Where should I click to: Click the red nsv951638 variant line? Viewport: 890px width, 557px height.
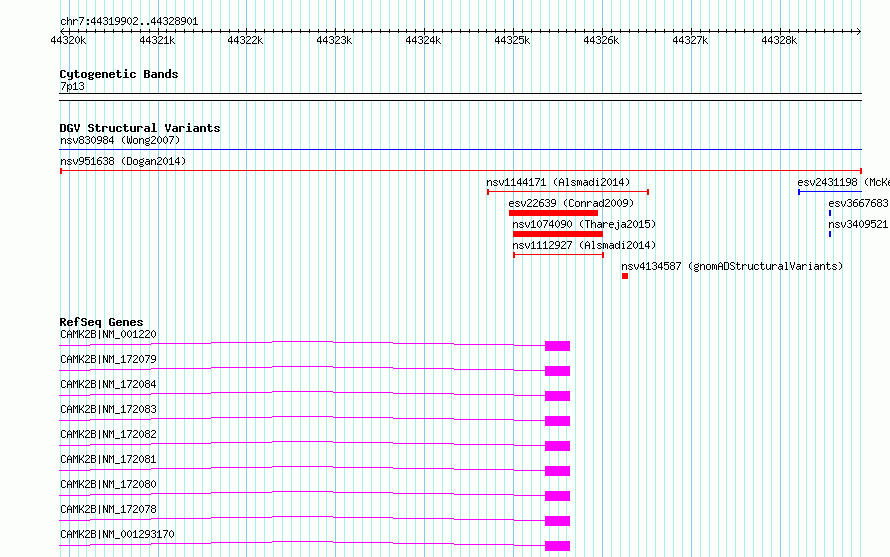pos(460,171)
